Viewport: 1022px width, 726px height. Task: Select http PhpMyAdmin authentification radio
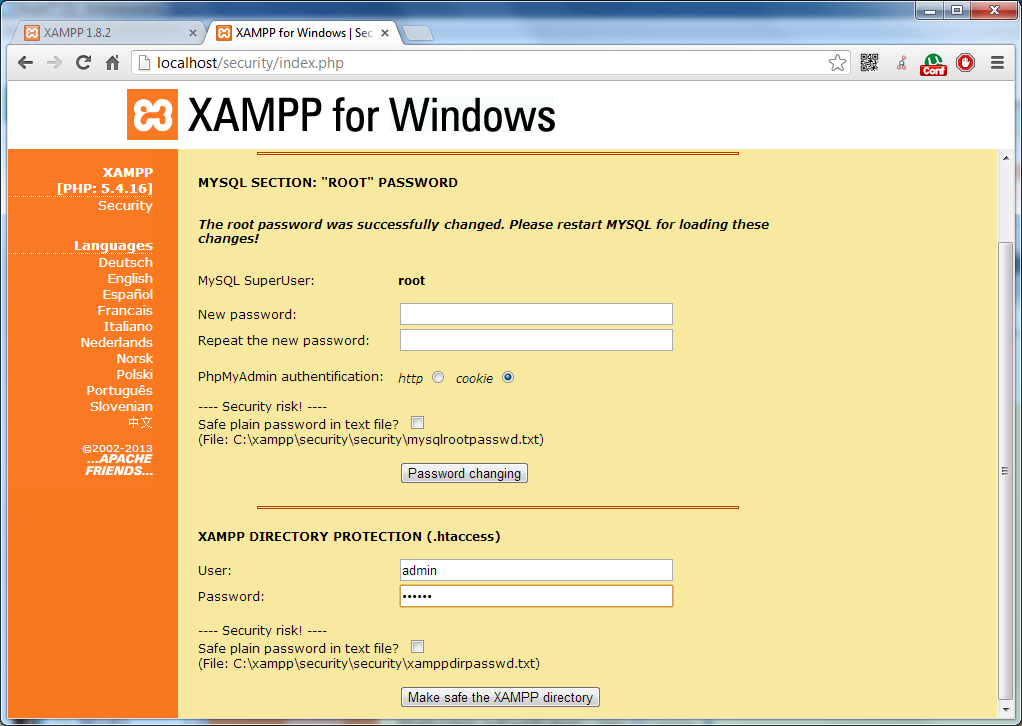(x=438, y=377)
